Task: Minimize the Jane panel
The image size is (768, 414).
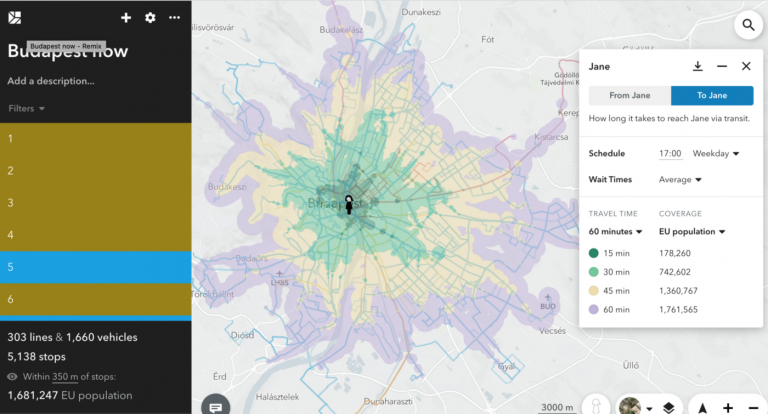Action: (x=722, y=66)
